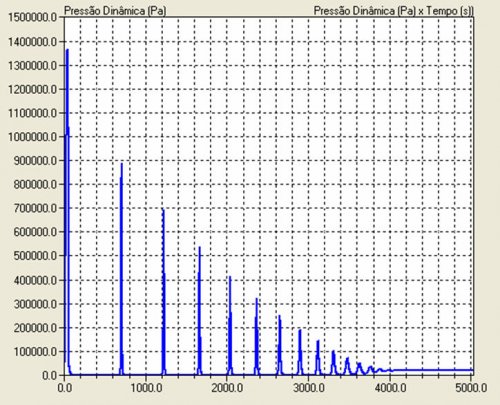Click the ninth peak near 145000 Pa
The height and width of the screenshot is (405, 500).
tap(318, 341)
